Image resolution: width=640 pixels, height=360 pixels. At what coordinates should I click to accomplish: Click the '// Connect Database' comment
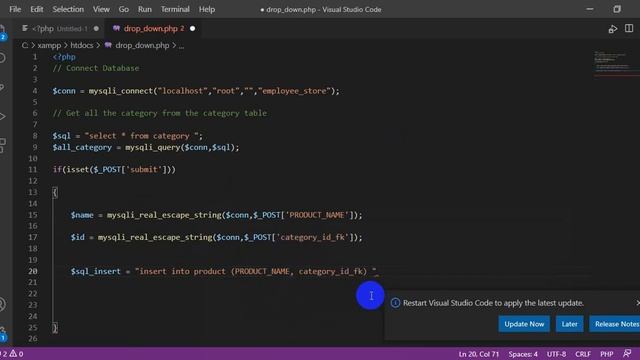click(96, 68)
